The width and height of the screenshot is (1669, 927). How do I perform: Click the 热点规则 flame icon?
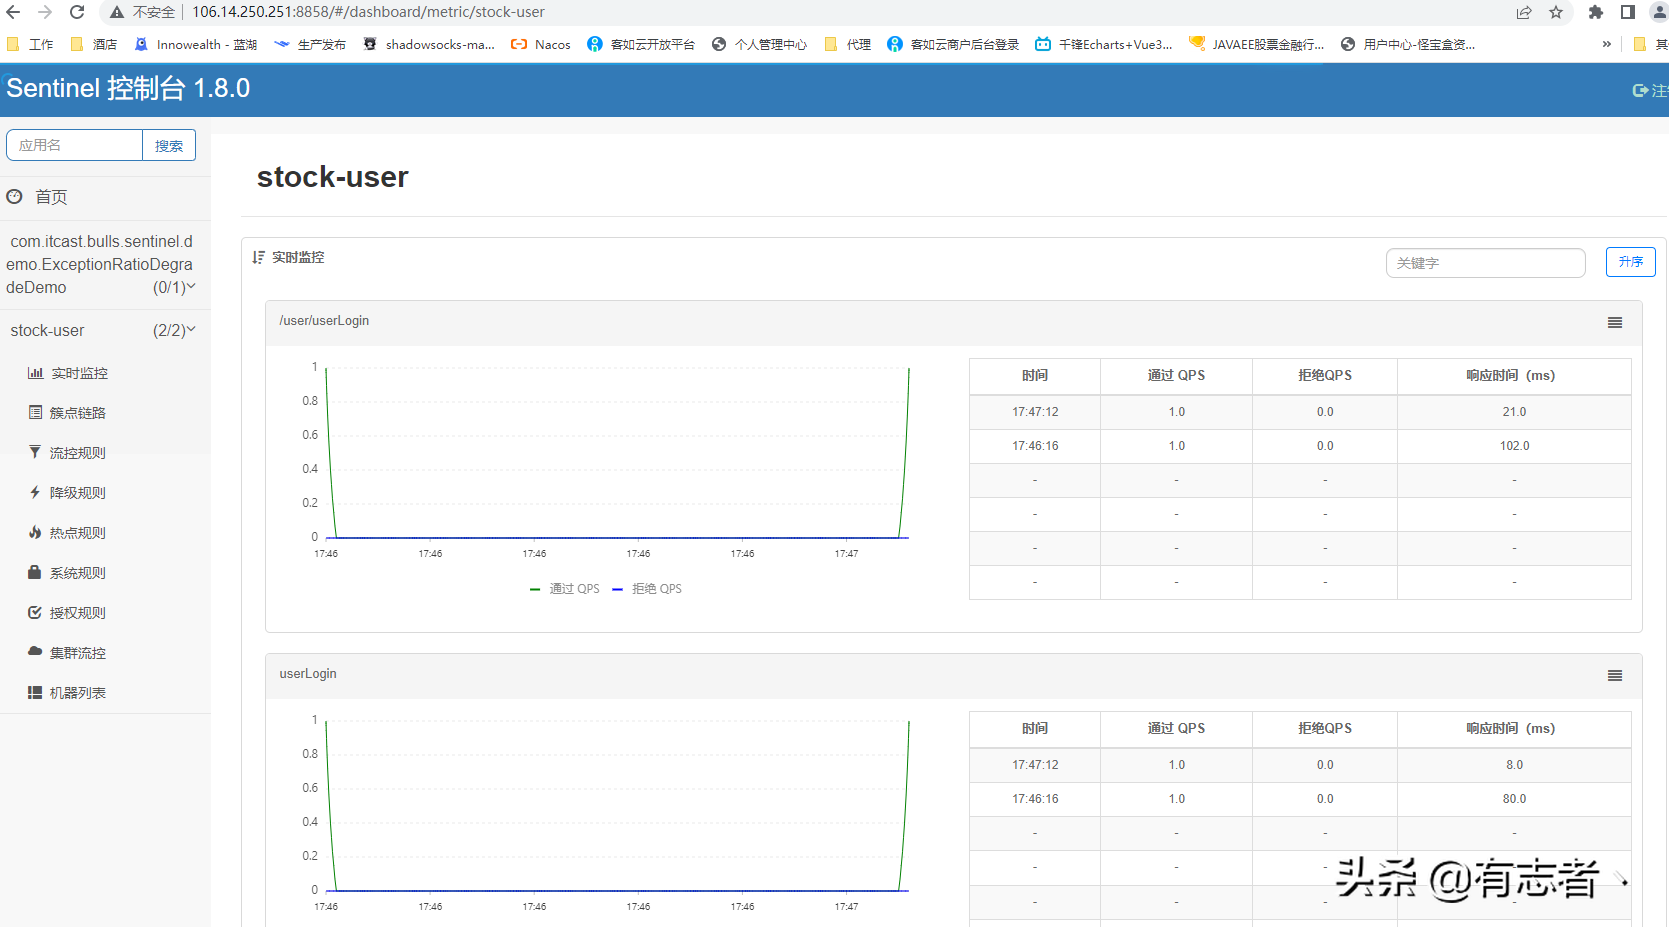[x=35, y=533]
